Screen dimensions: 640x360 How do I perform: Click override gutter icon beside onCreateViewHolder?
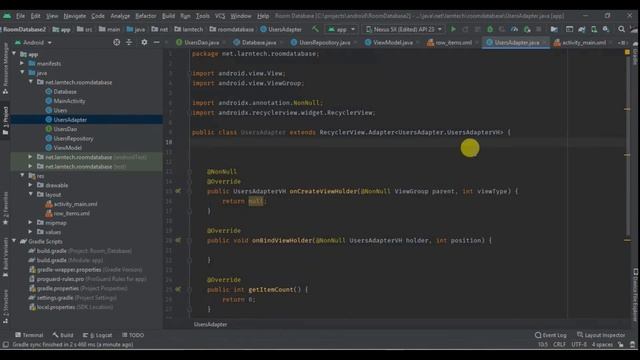point(178,191)
